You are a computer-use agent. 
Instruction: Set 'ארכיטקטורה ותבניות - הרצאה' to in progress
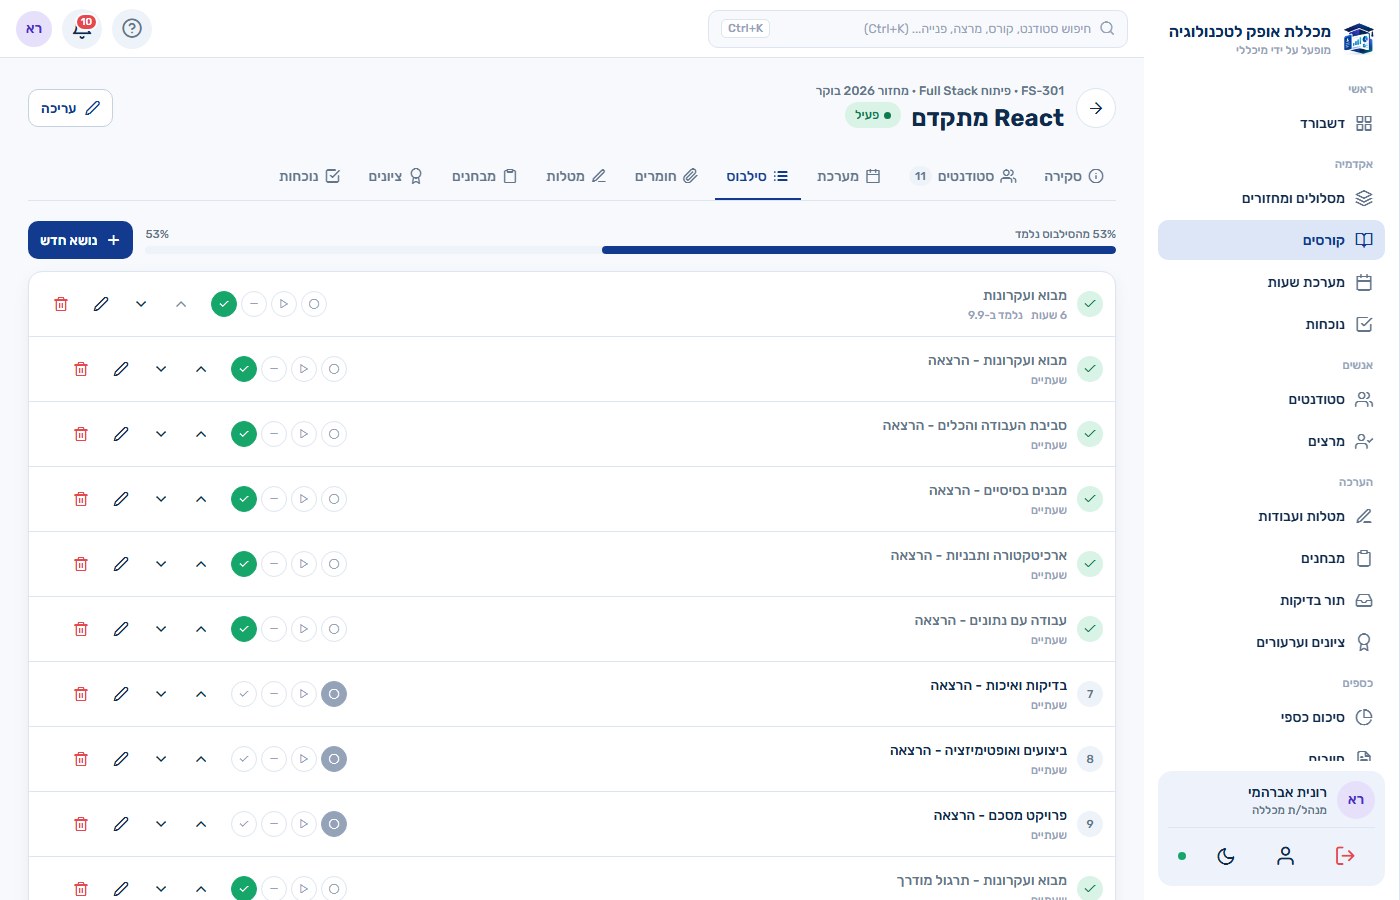(304, 564)
